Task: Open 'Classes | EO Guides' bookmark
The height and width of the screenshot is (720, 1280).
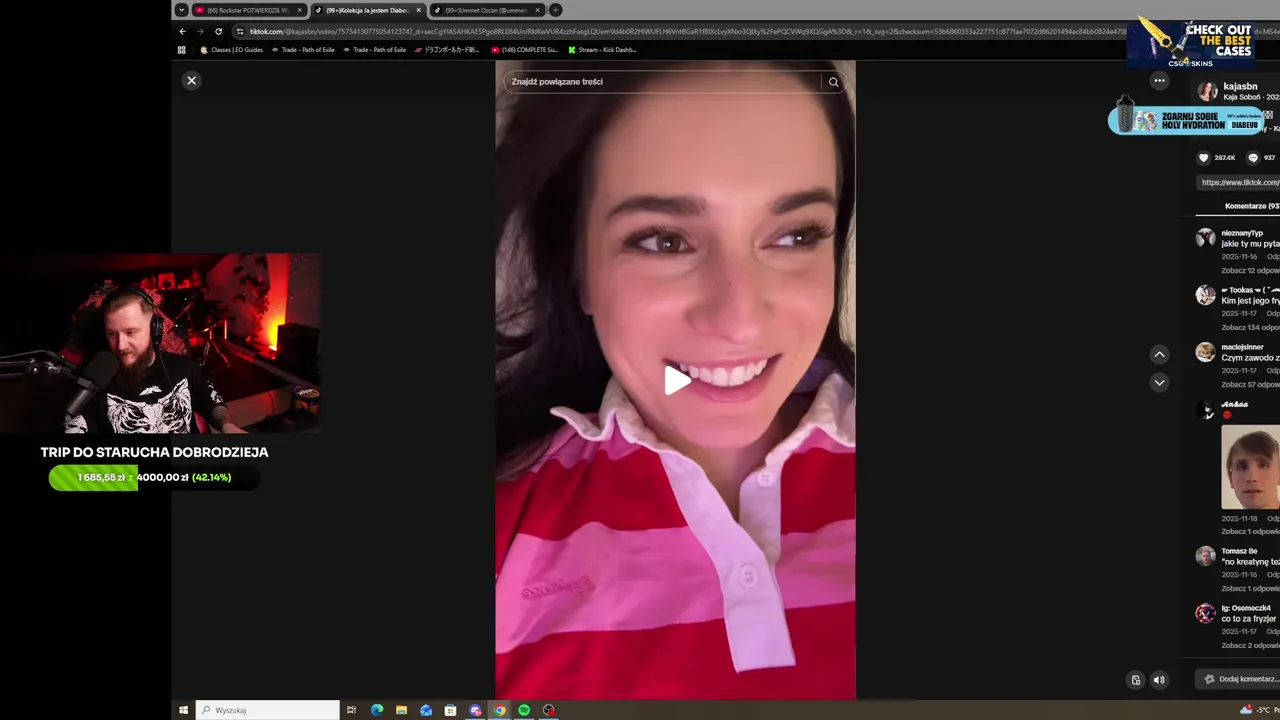Action: [x=232, y=49]
